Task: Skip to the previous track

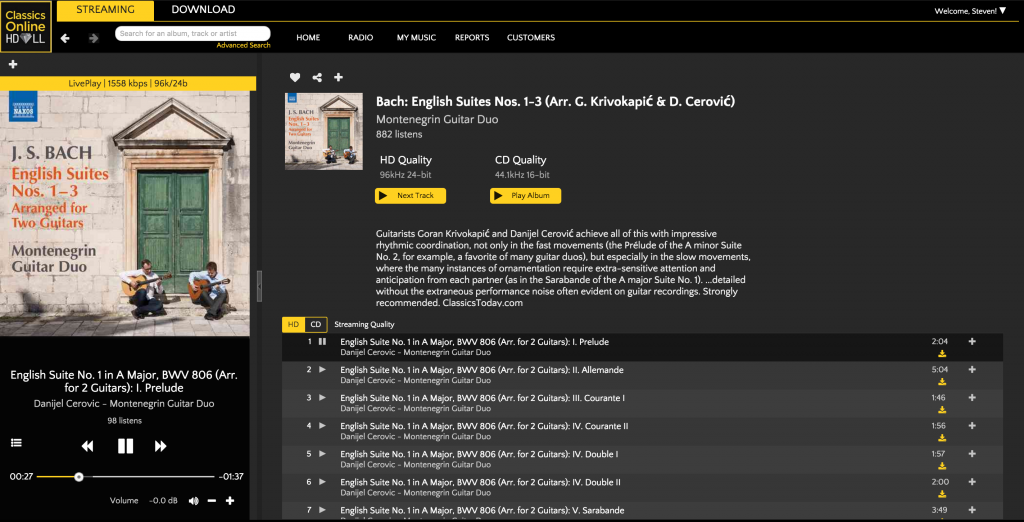Action: 88,446
